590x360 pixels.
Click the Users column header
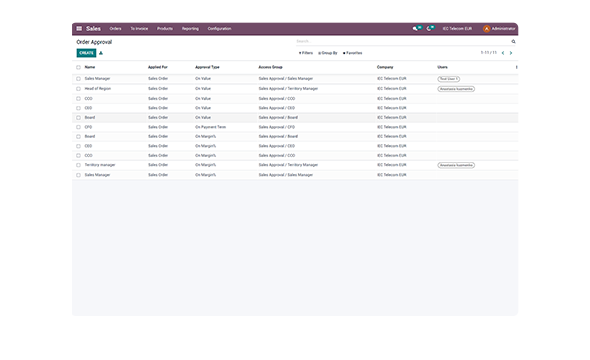(x=442, y=67)
